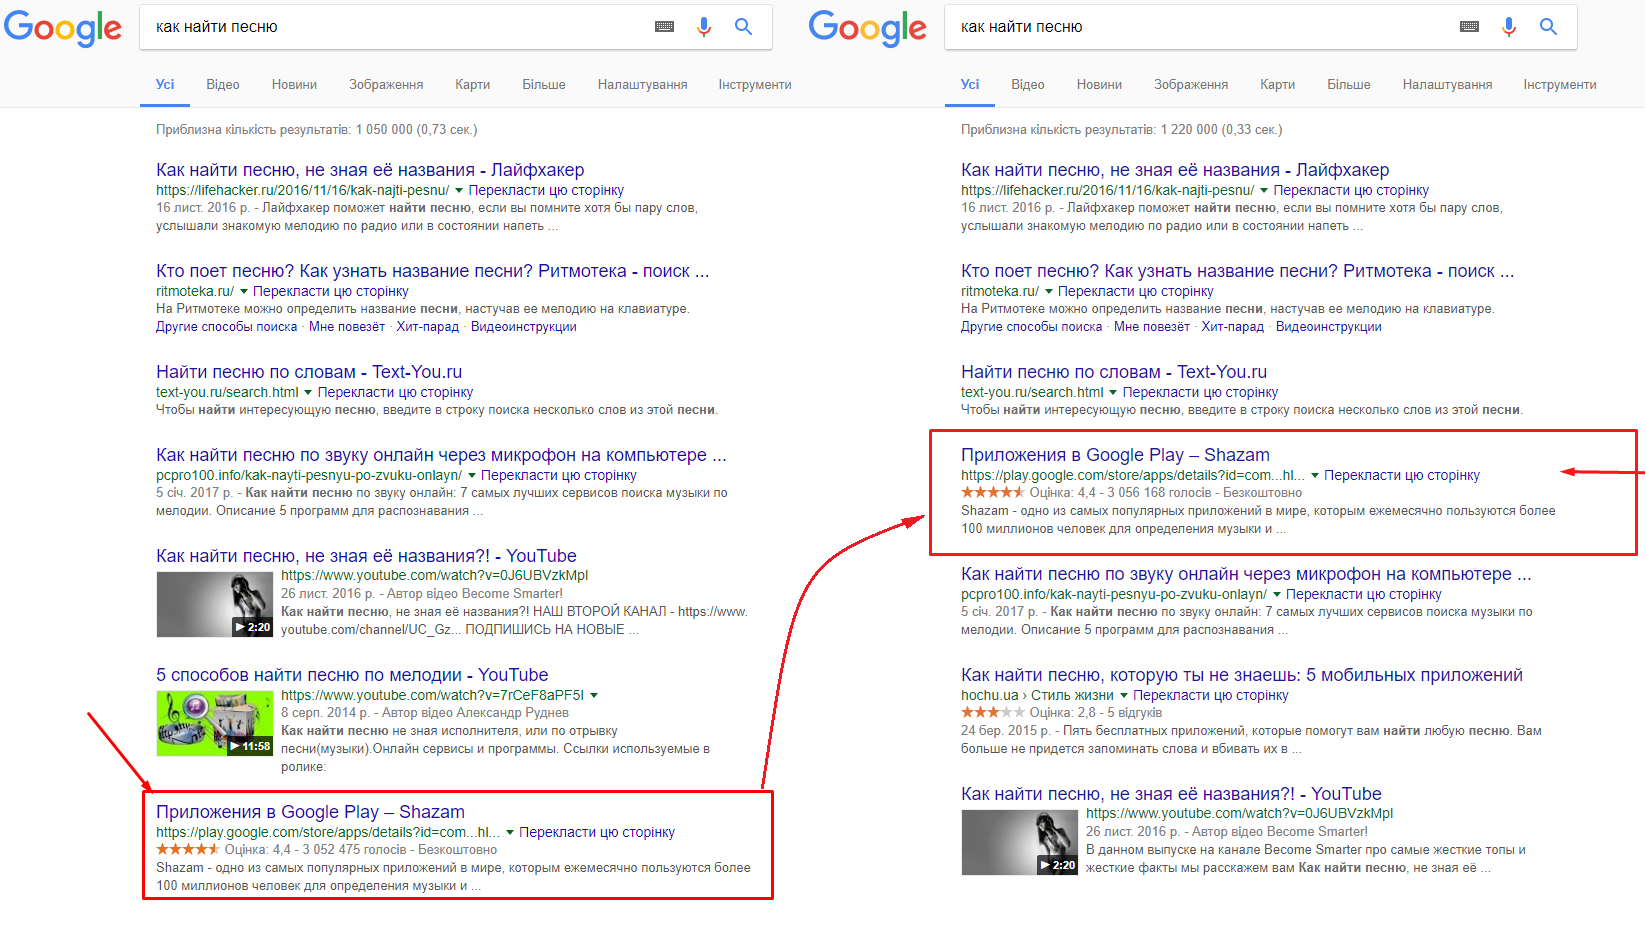Expand dropdown arrow beside Shazam play.google URL, left results
Viewport: 1646px width, 935px height.
510,832
